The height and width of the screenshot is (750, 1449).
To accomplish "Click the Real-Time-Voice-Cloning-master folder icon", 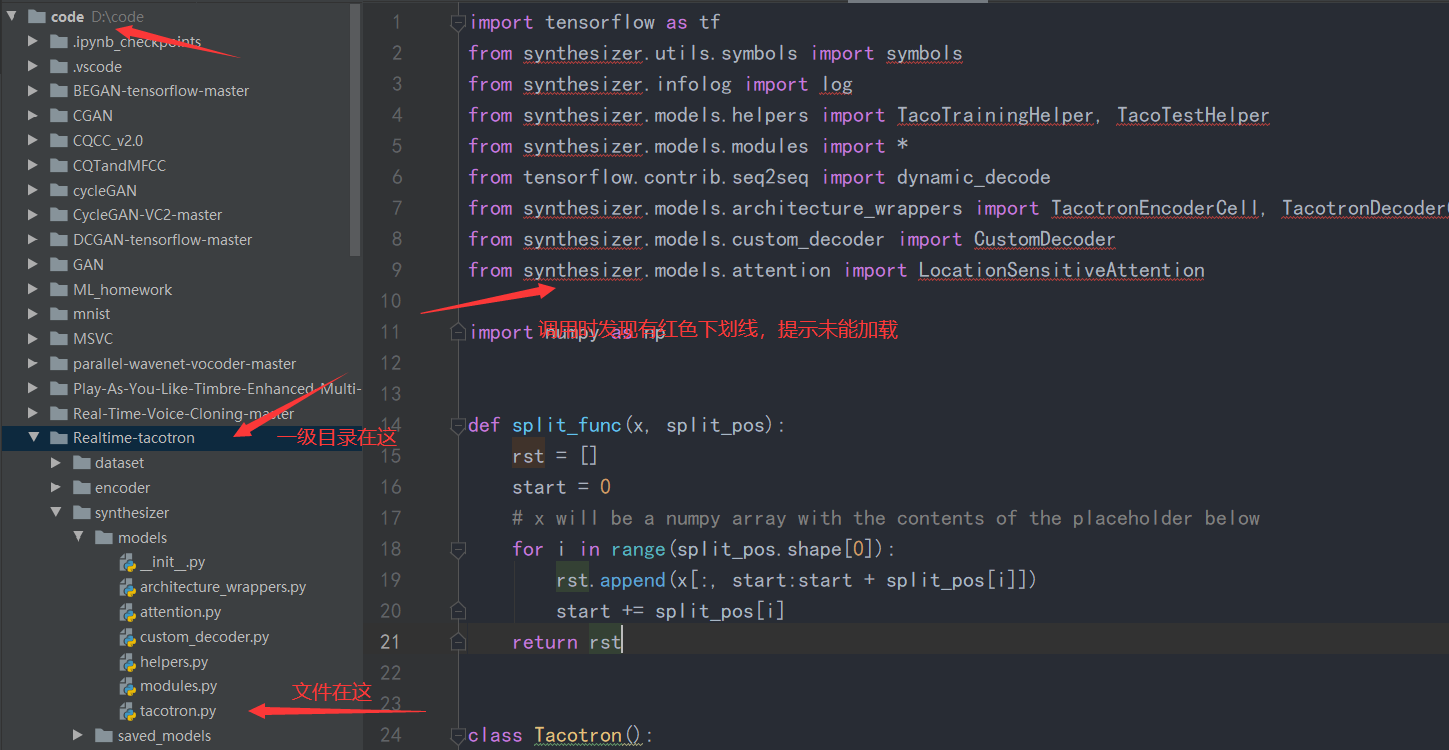I will pyautogui.click(x=59, y=413).
